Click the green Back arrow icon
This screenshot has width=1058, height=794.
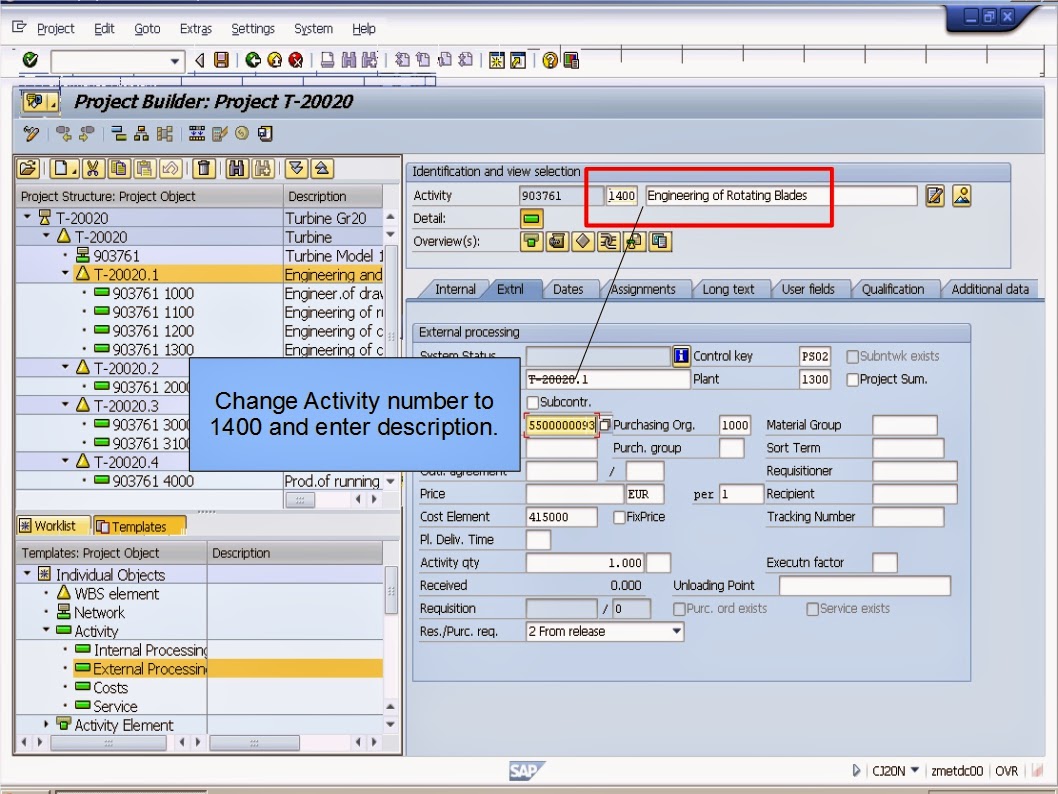pyautogui.click(x=253, y=60)
